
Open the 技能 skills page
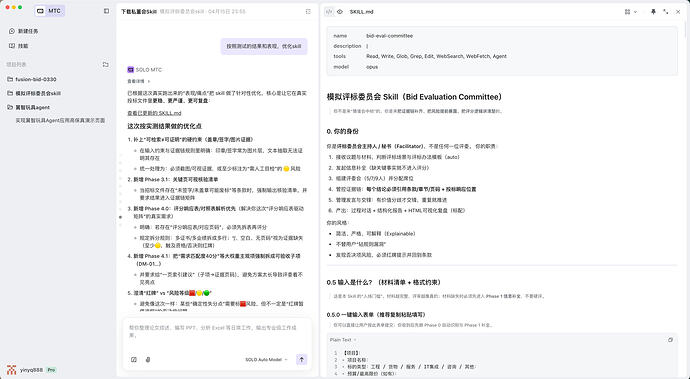click(19, 46)
